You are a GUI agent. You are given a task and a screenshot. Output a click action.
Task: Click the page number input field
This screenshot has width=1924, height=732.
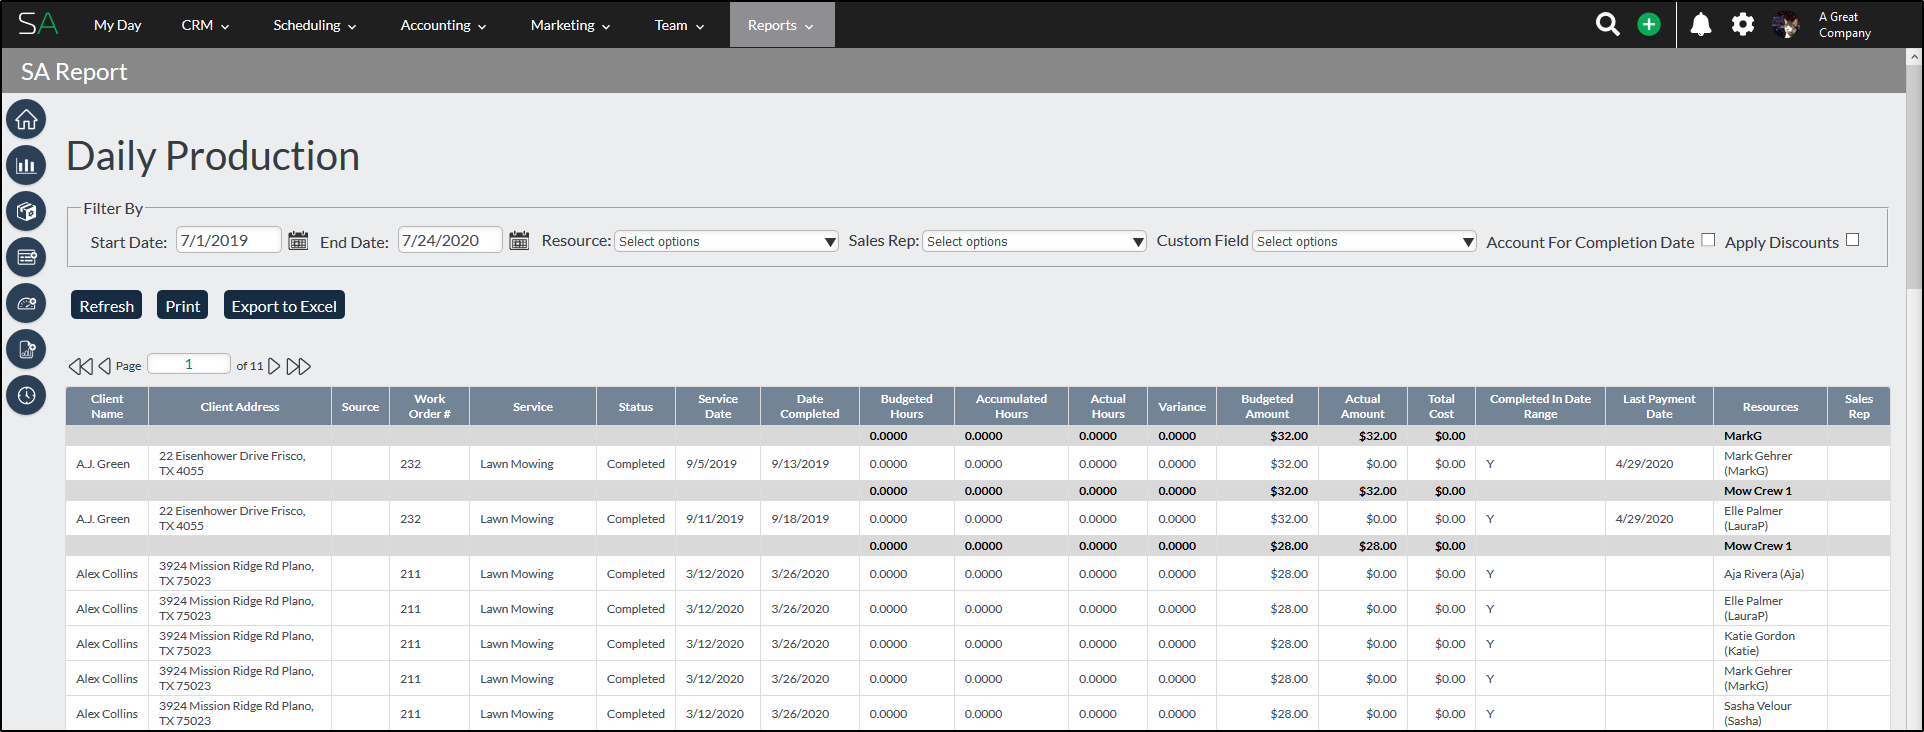pos(189,365)
